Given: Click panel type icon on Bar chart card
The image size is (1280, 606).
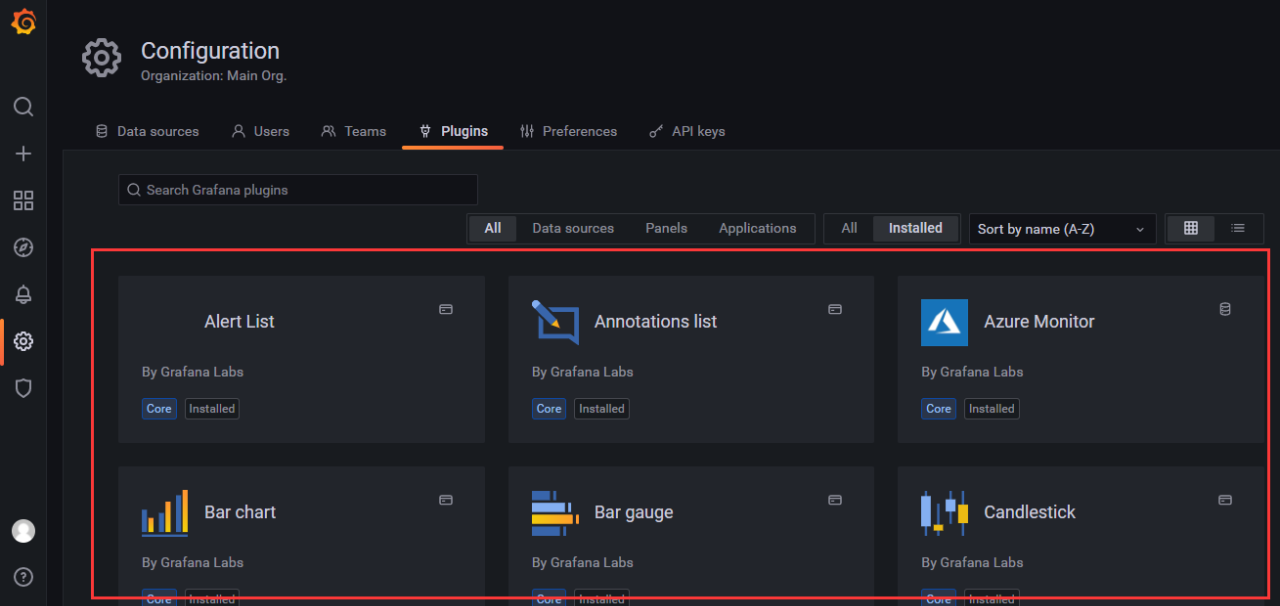Looking at the screenshot, I should [446, 500].
